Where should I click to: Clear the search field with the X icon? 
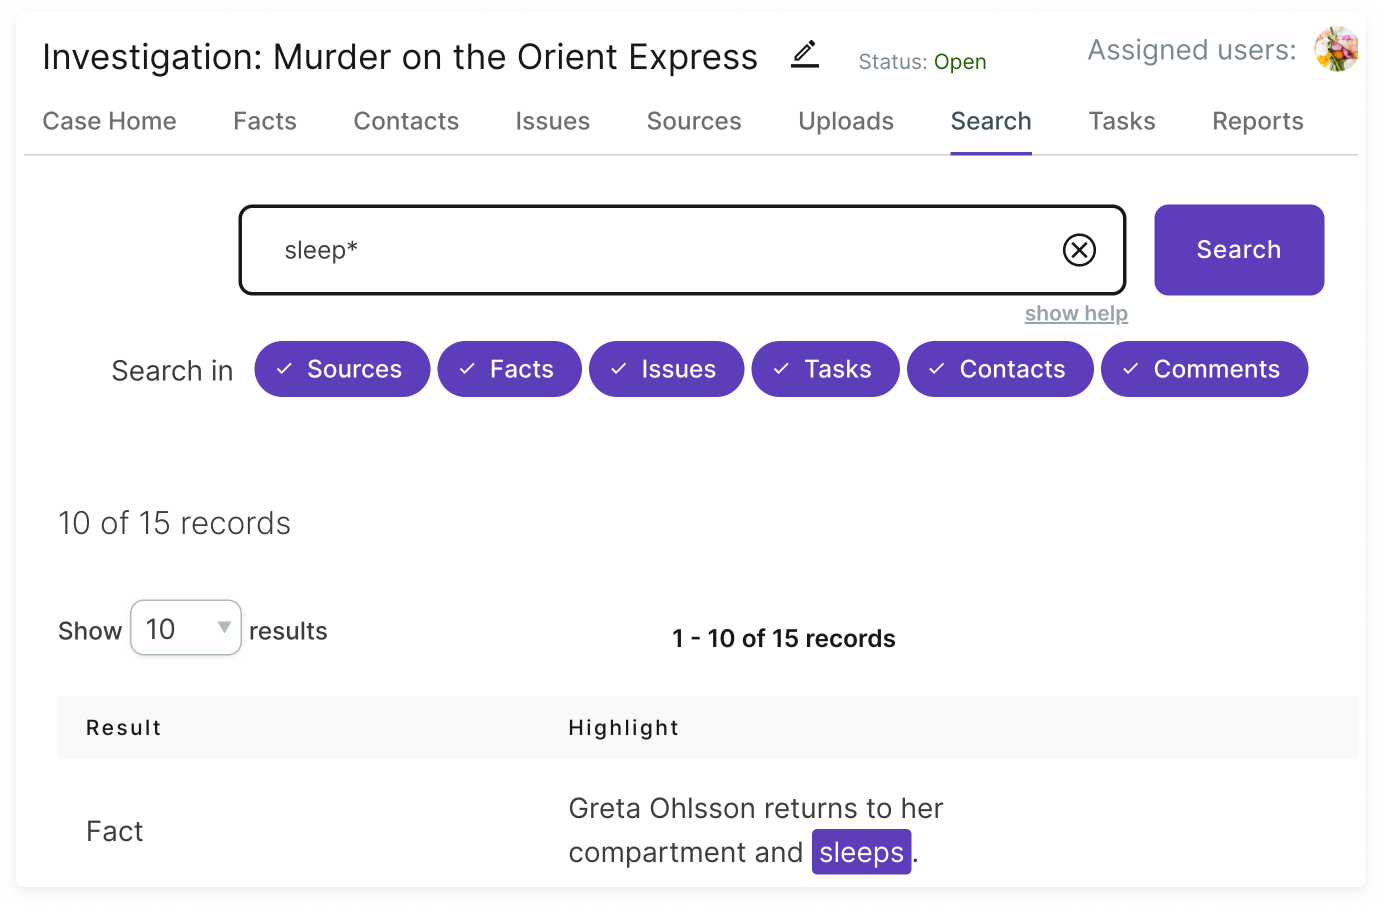tap(1079, 250)
